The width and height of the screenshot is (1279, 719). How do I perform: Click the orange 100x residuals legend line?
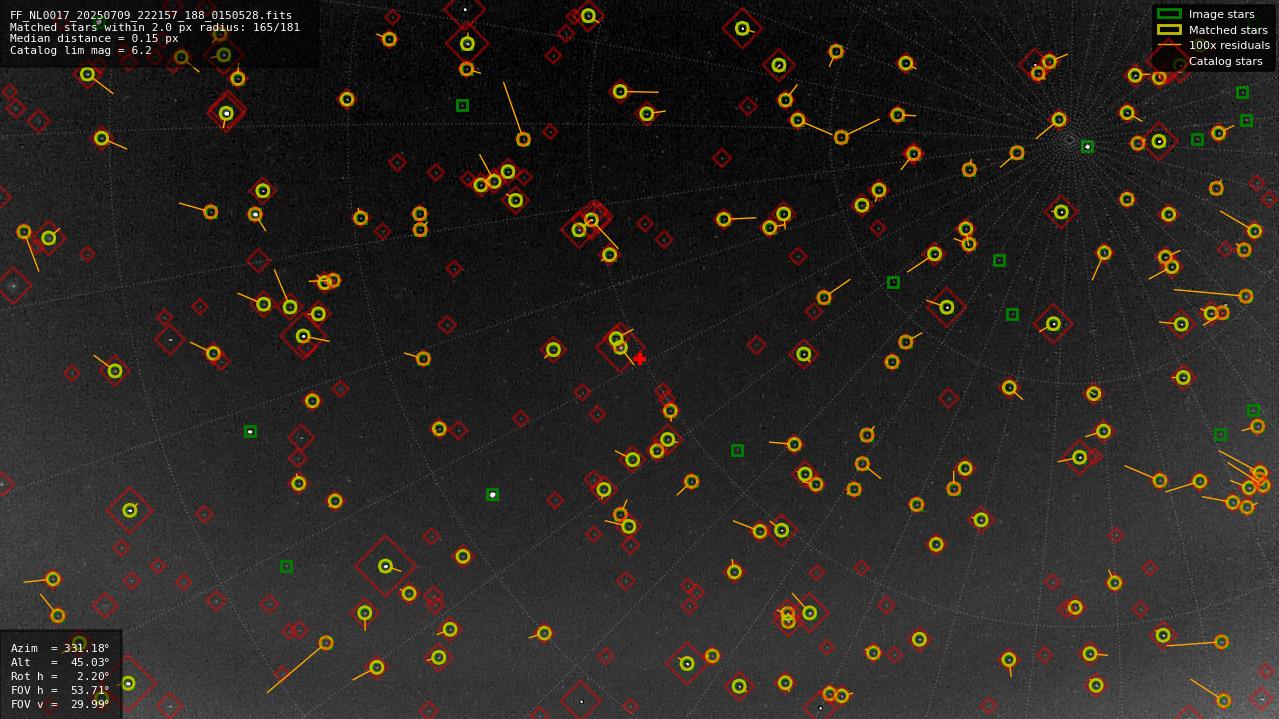coord(1169,45)
